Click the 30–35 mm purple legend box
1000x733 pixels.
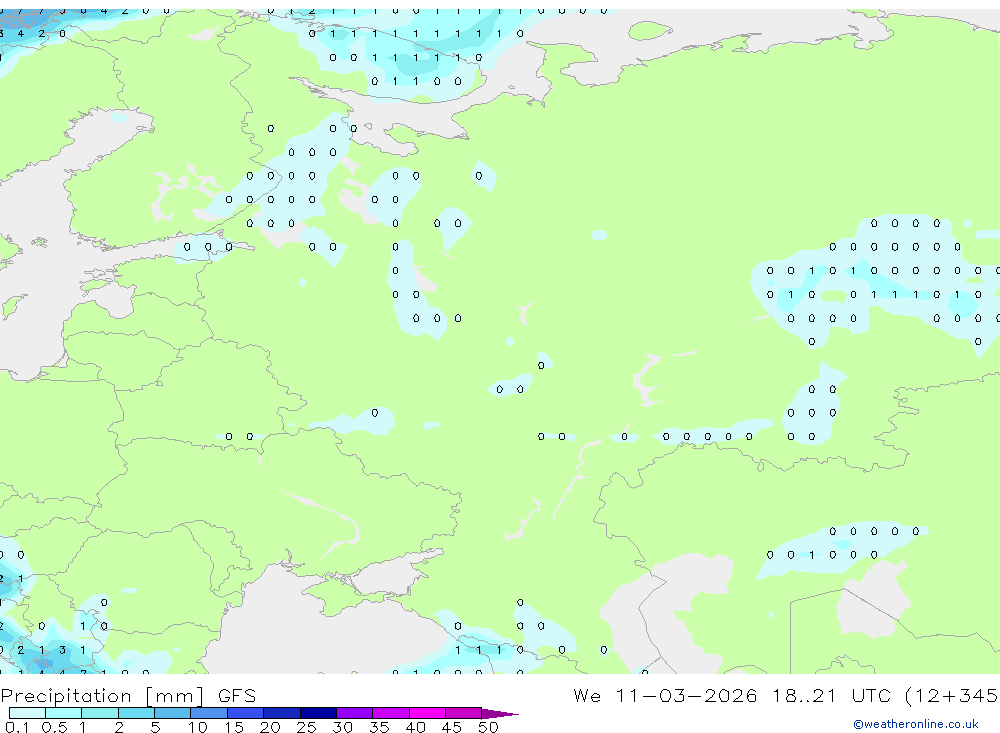(355, 713)
